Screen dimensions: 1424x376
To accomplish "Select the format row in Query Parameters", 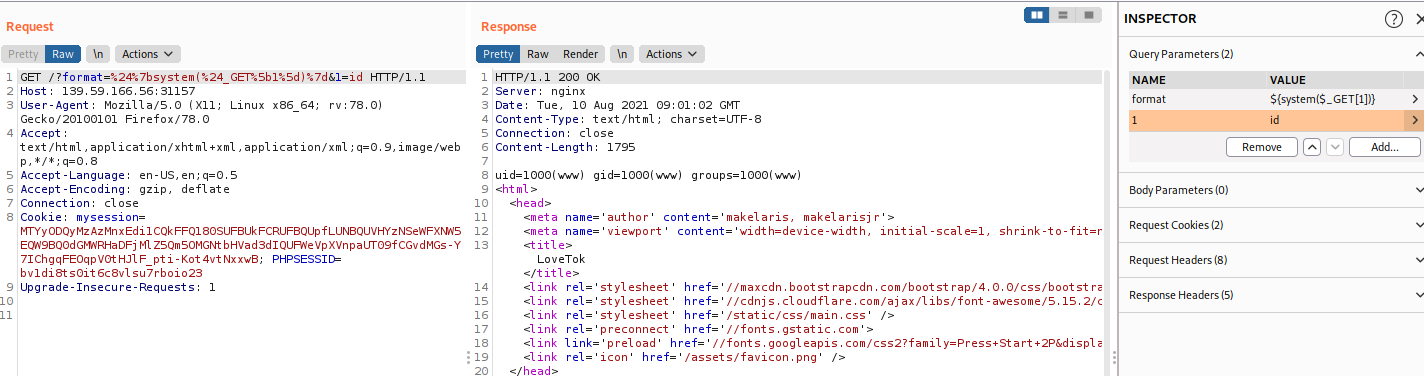I will click(1275, 99).
